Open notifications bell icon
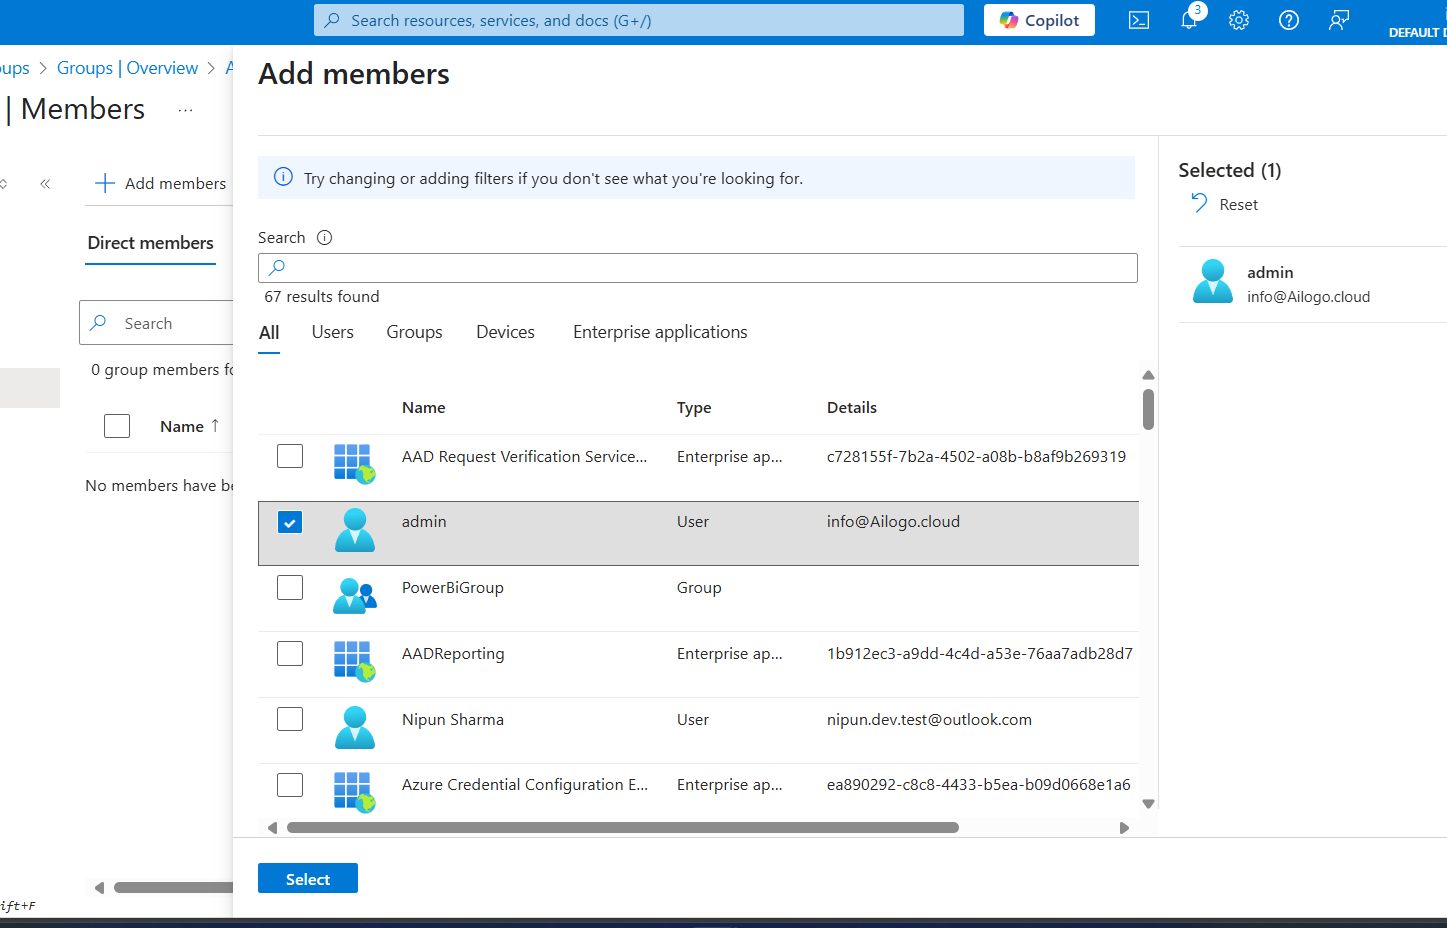 click(x=1189, y=20)
